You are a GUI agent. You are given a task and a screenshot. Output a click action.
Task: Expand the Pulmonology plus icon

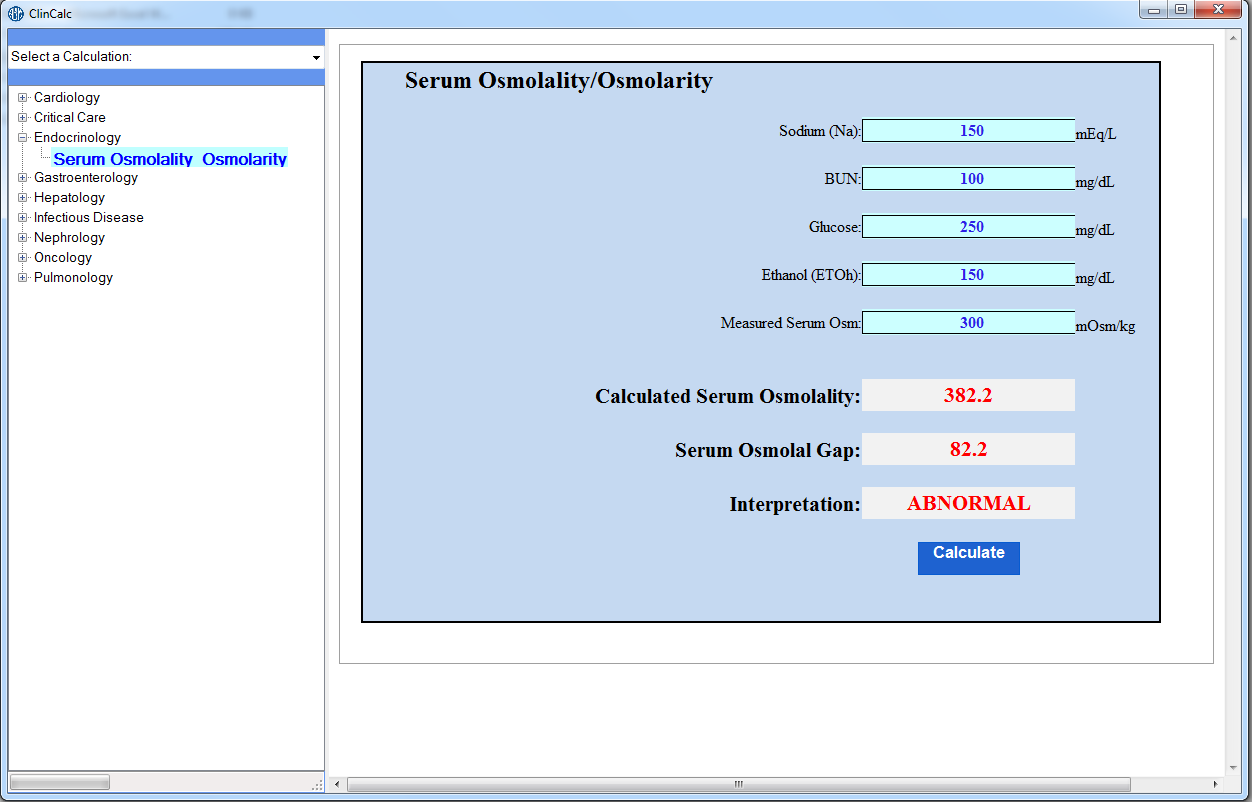point(22,278)
